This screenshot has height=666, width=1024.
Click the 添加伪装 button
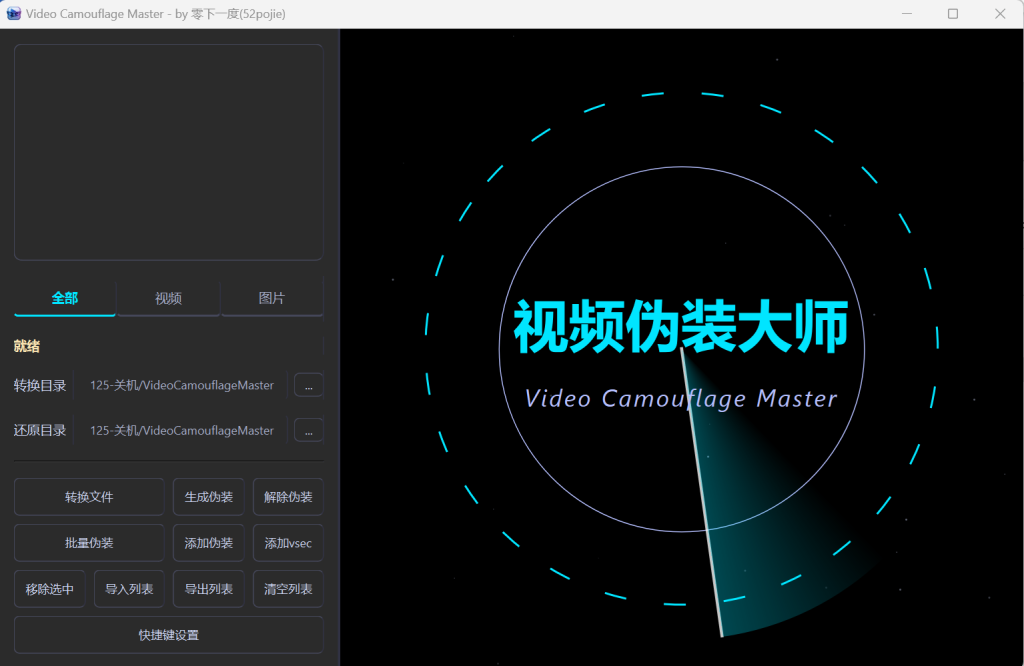coord(208,542)
